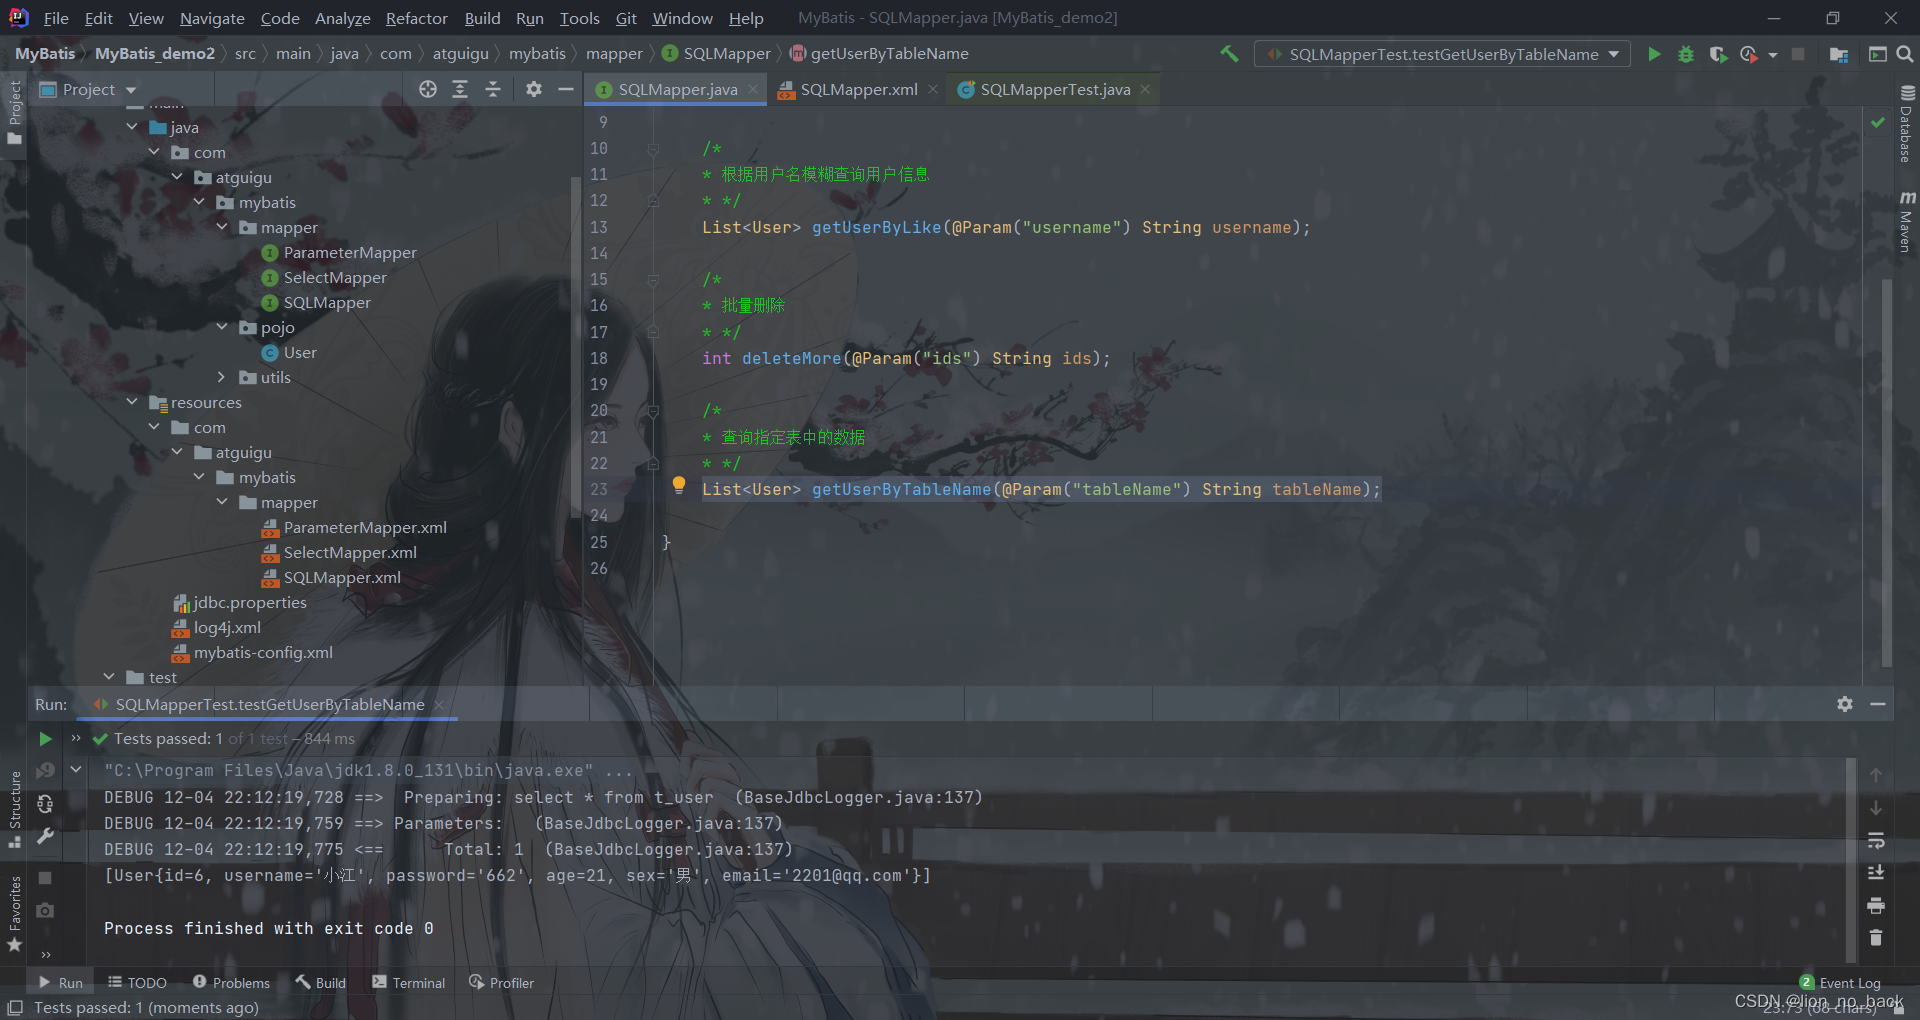Viewport: 1920px width, 1020px height.
Task: Toggle Structure side tool window
Action: (x=14, y=809)
